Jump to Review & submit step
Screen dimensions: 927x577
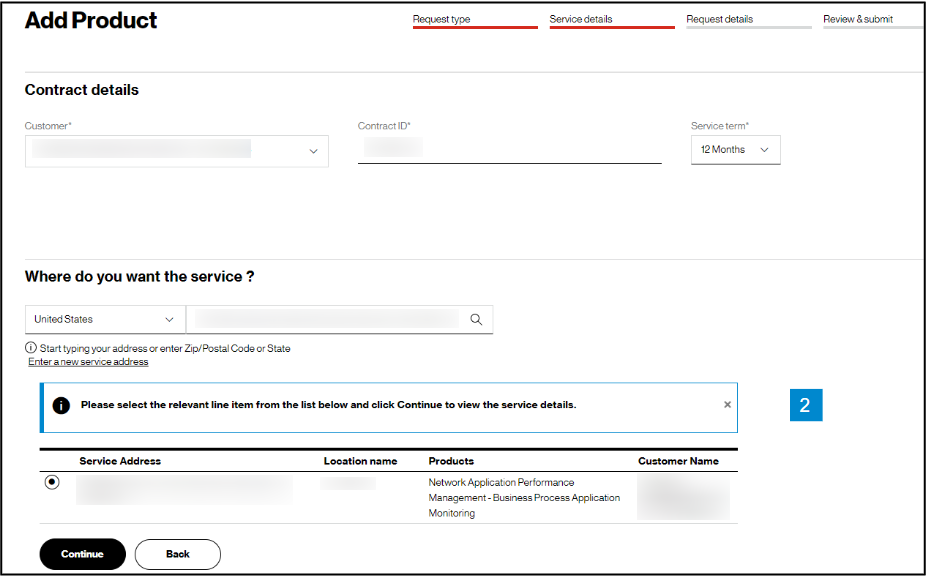point(858,19)
